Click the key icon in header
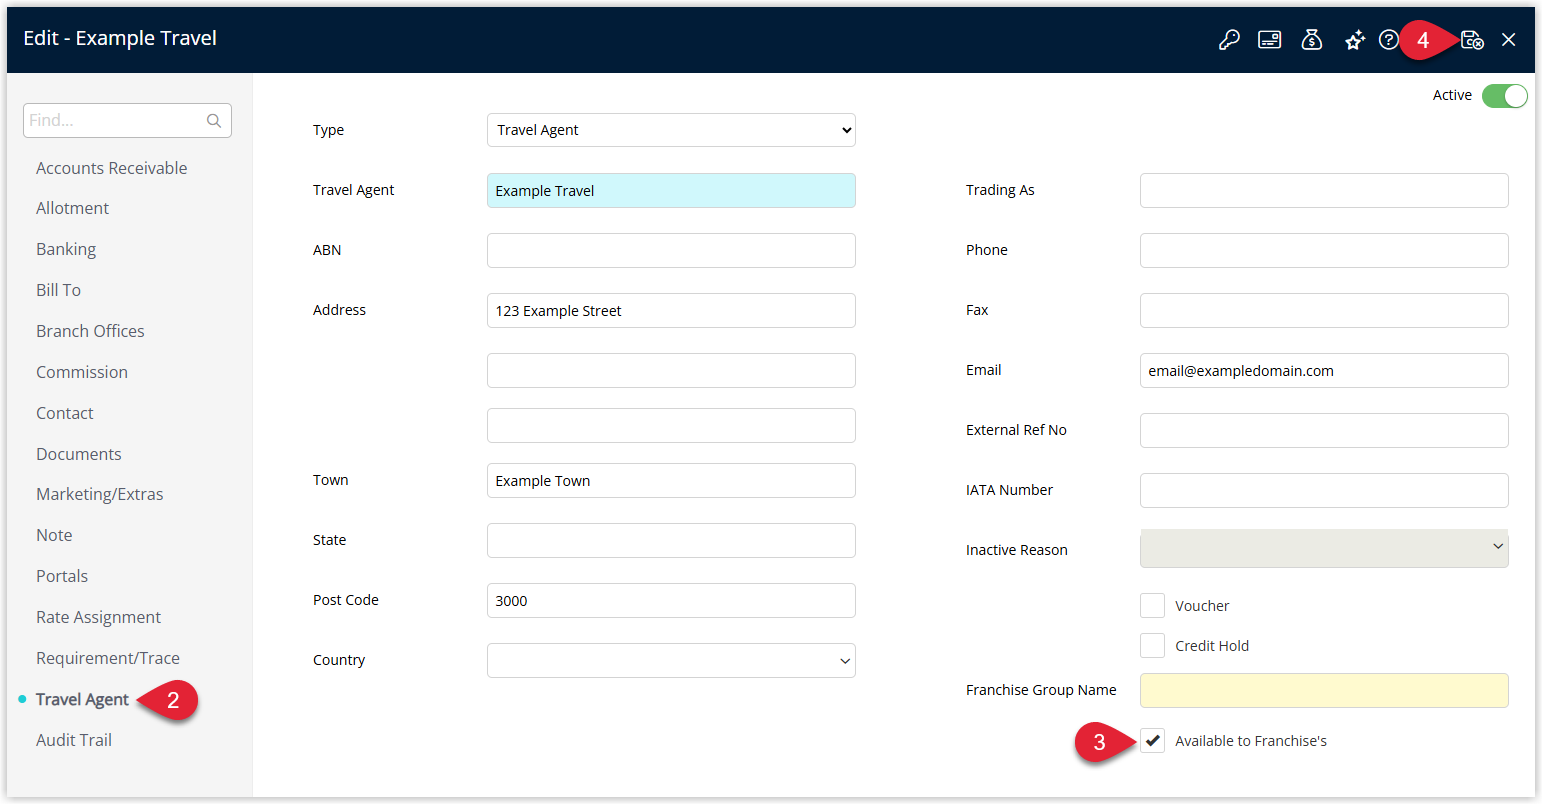 pos(1229,40)
